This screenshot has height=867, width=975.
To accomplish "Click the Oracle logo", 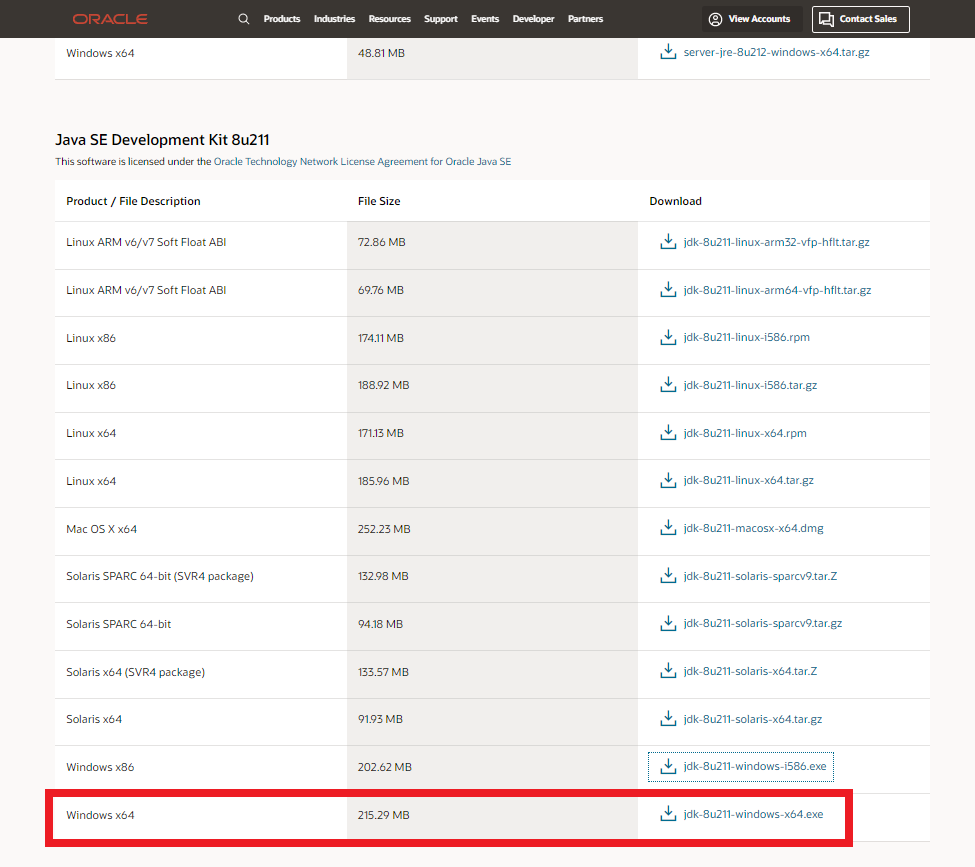I will click(110, 19).
